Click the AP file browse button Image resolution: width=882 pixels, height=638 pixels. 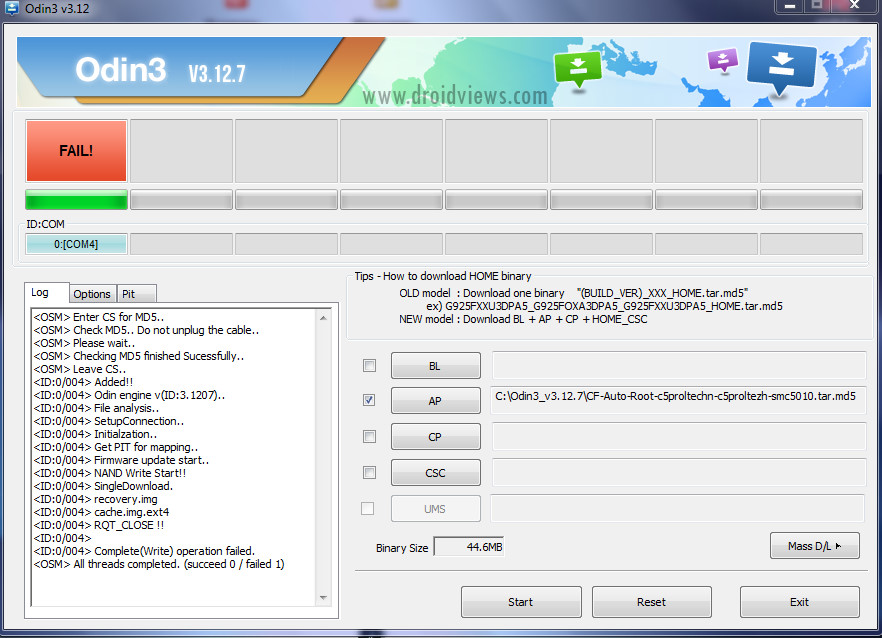tap(435, 401)
